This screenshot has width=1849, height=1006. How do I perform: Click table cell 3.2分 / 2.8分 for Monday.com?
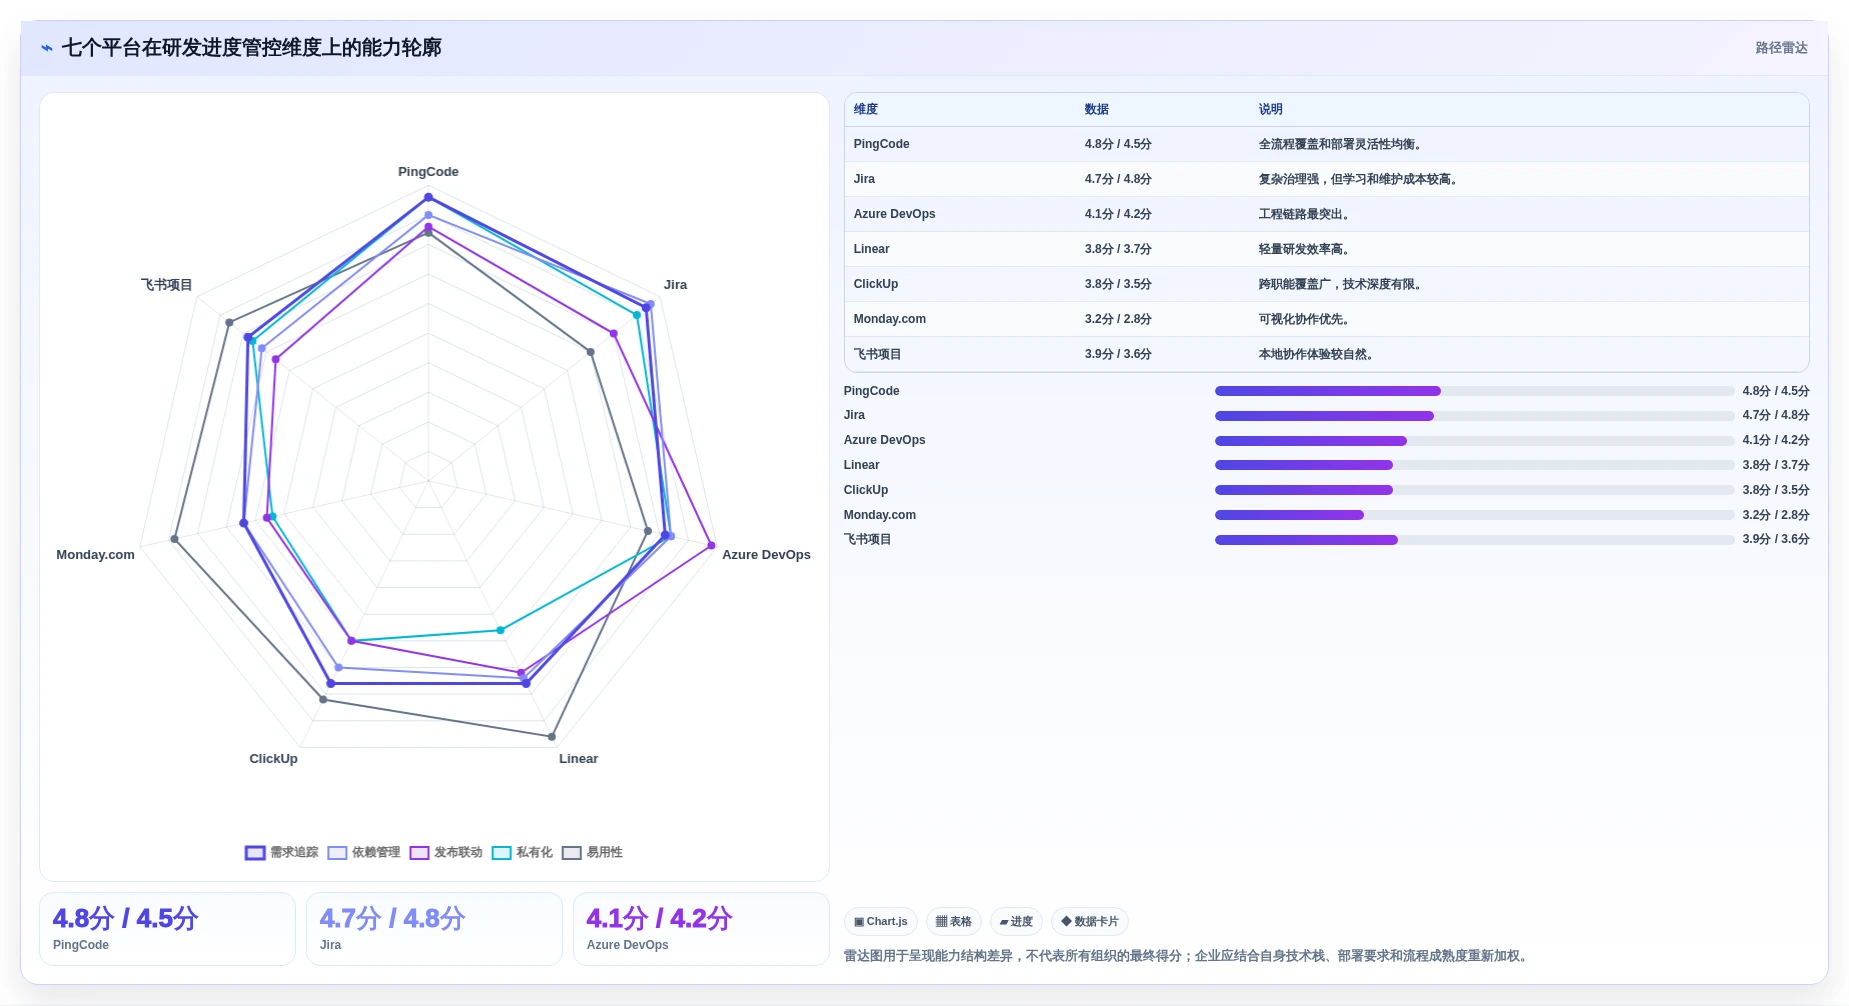coord(1118,319)
